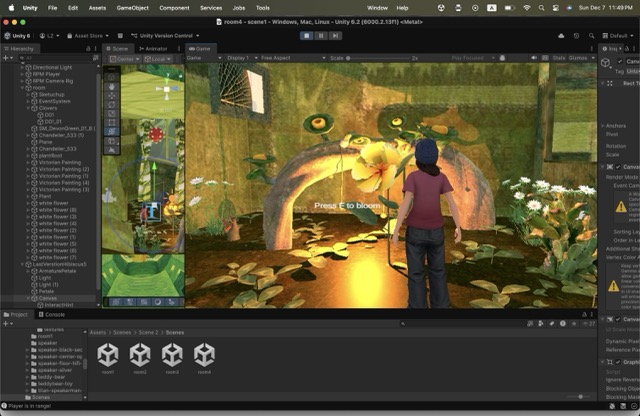Image resolution: width=640 pixels, height=416 pixels.
Task: Collapse the room object in Hierarchy
Action: [x=24, y=88]
